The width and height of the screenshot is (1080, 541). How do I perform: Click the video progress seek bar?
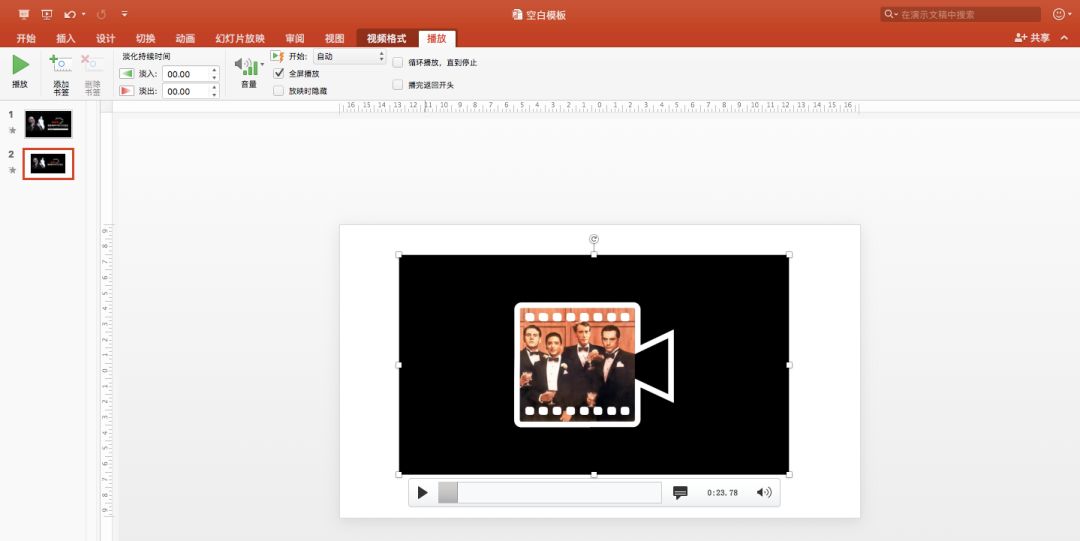[x=550, y=493]
